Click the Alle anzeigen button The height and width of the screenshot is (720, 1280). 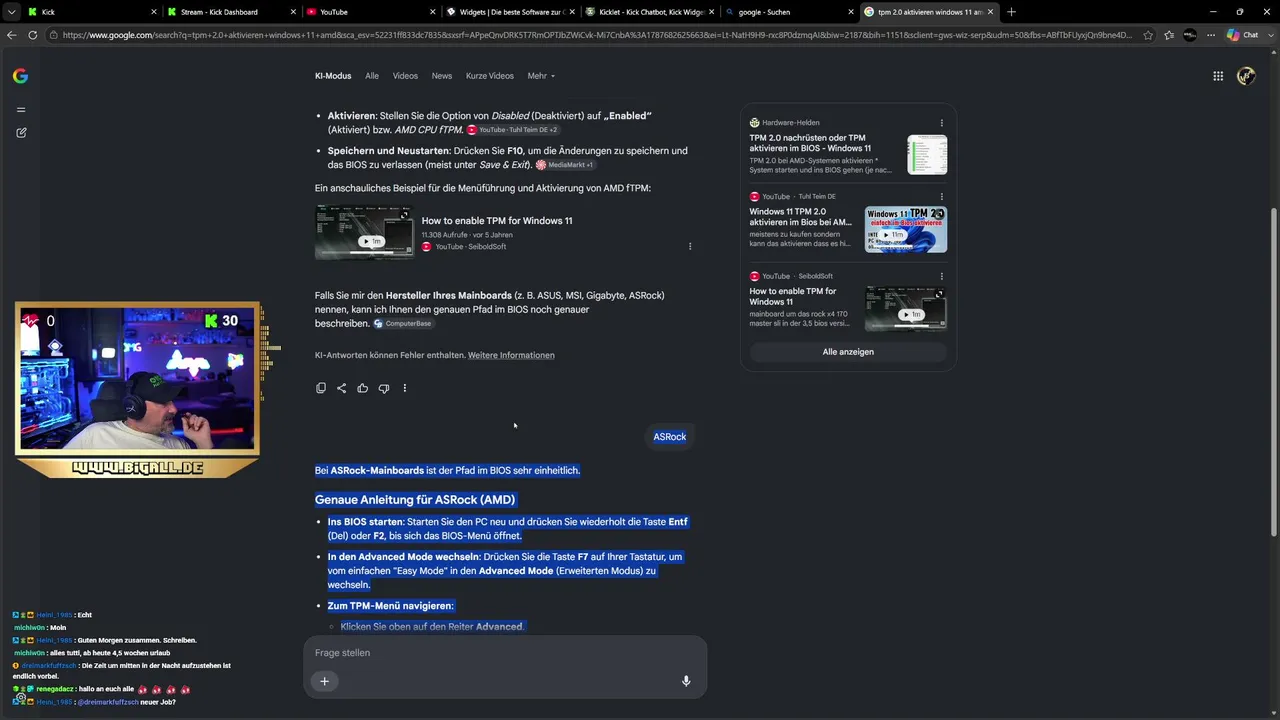coord(848,352)
